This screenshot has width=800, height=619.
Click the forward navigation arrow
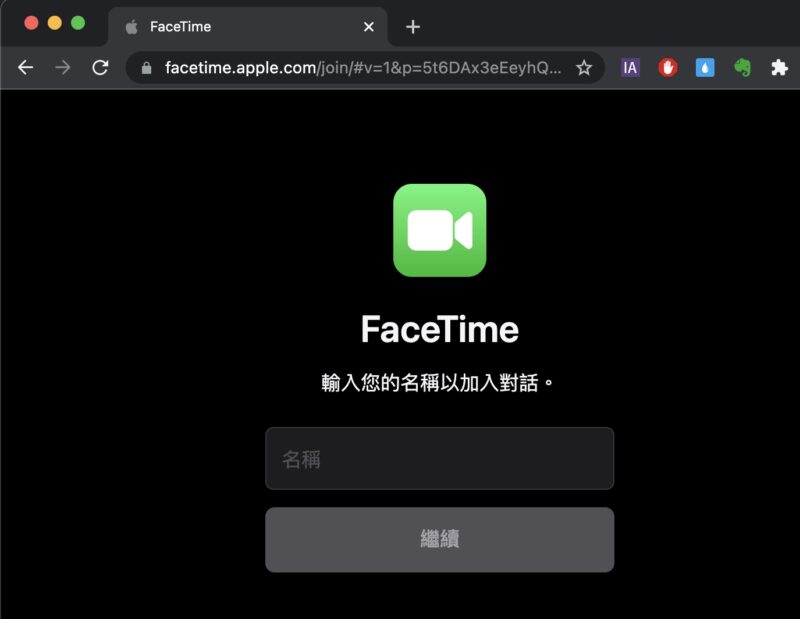[62, 68]
